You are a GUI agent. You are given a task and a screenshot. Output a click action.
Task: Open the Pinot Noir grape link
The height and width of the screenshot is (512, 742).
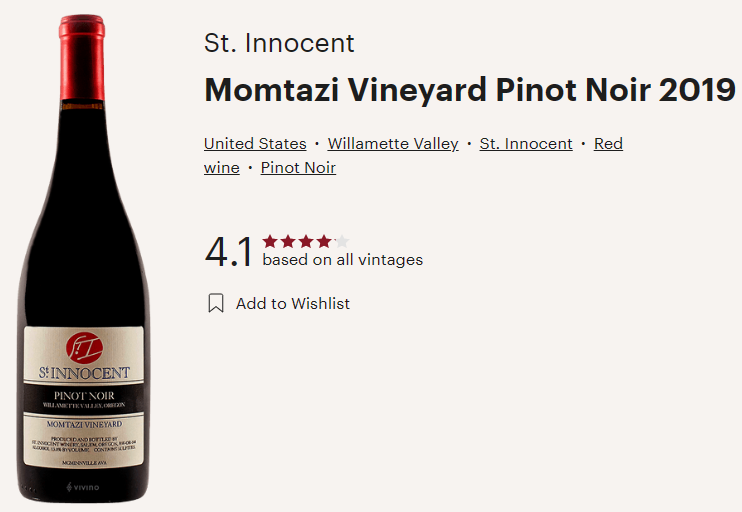point(298,168)
